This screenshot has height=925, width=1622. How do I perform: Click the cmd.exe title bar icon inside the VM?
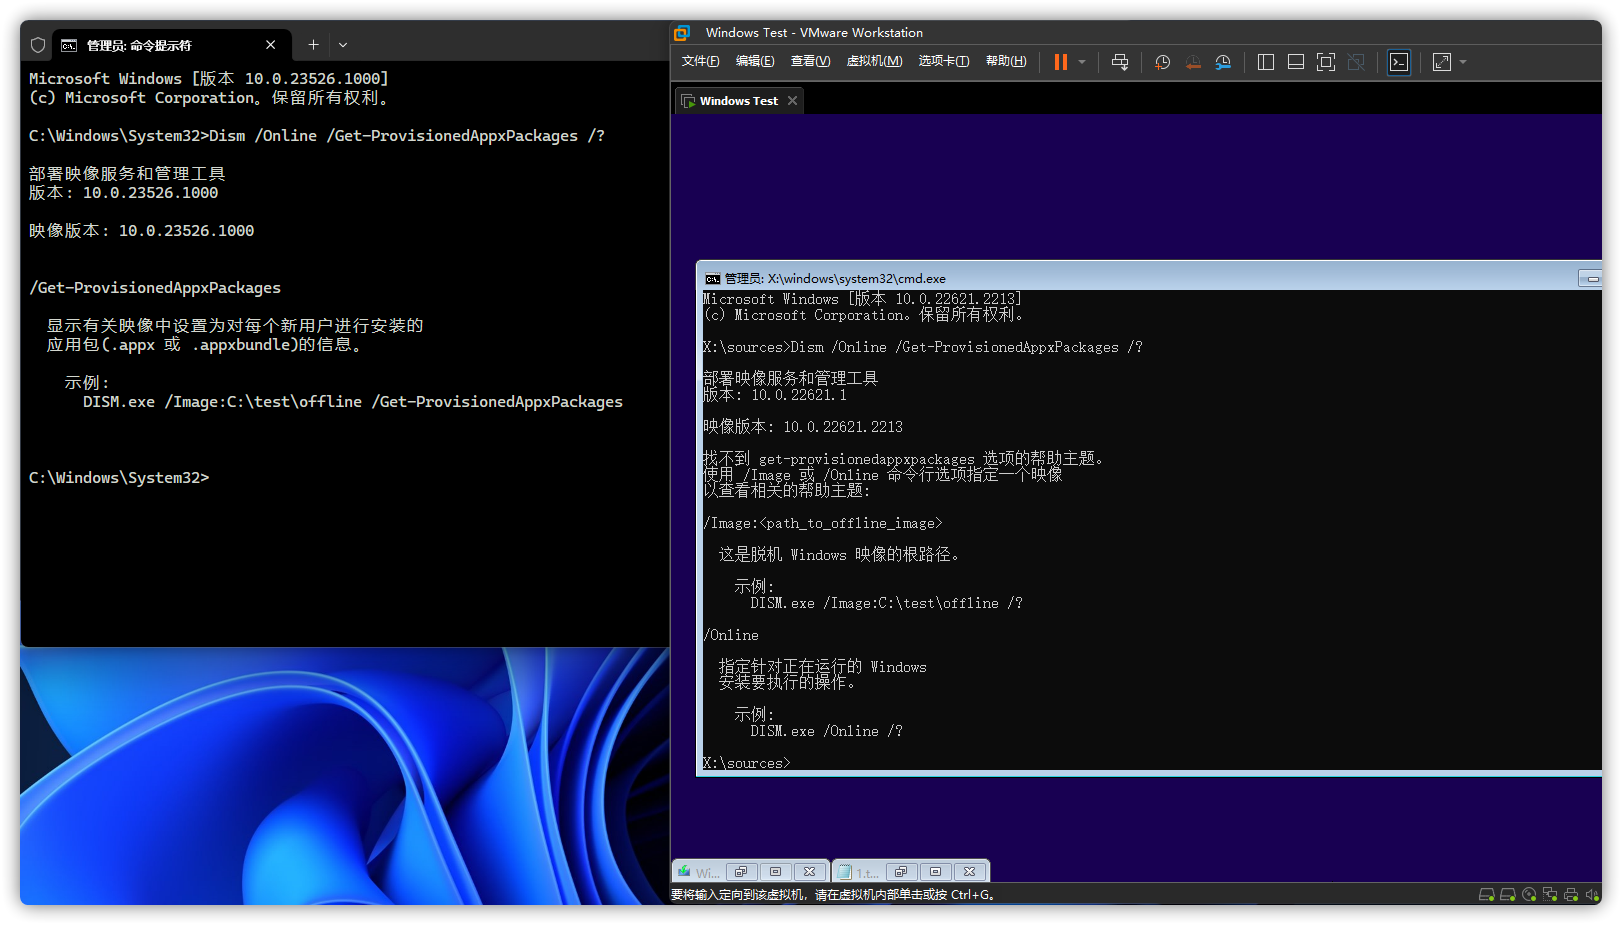click(x=712, y=279)
